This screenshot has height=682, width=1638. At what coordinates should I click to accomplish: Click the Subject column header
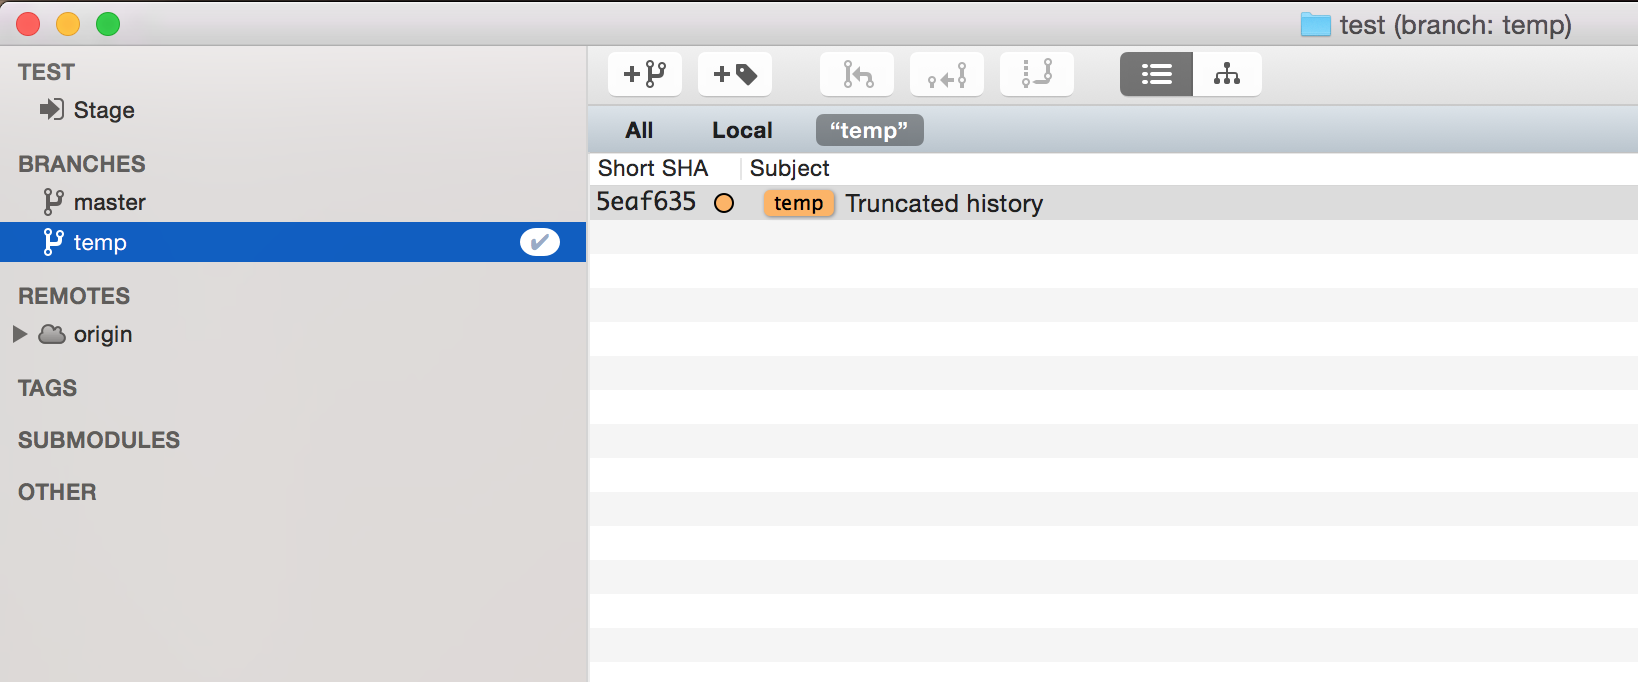point(790,168)
